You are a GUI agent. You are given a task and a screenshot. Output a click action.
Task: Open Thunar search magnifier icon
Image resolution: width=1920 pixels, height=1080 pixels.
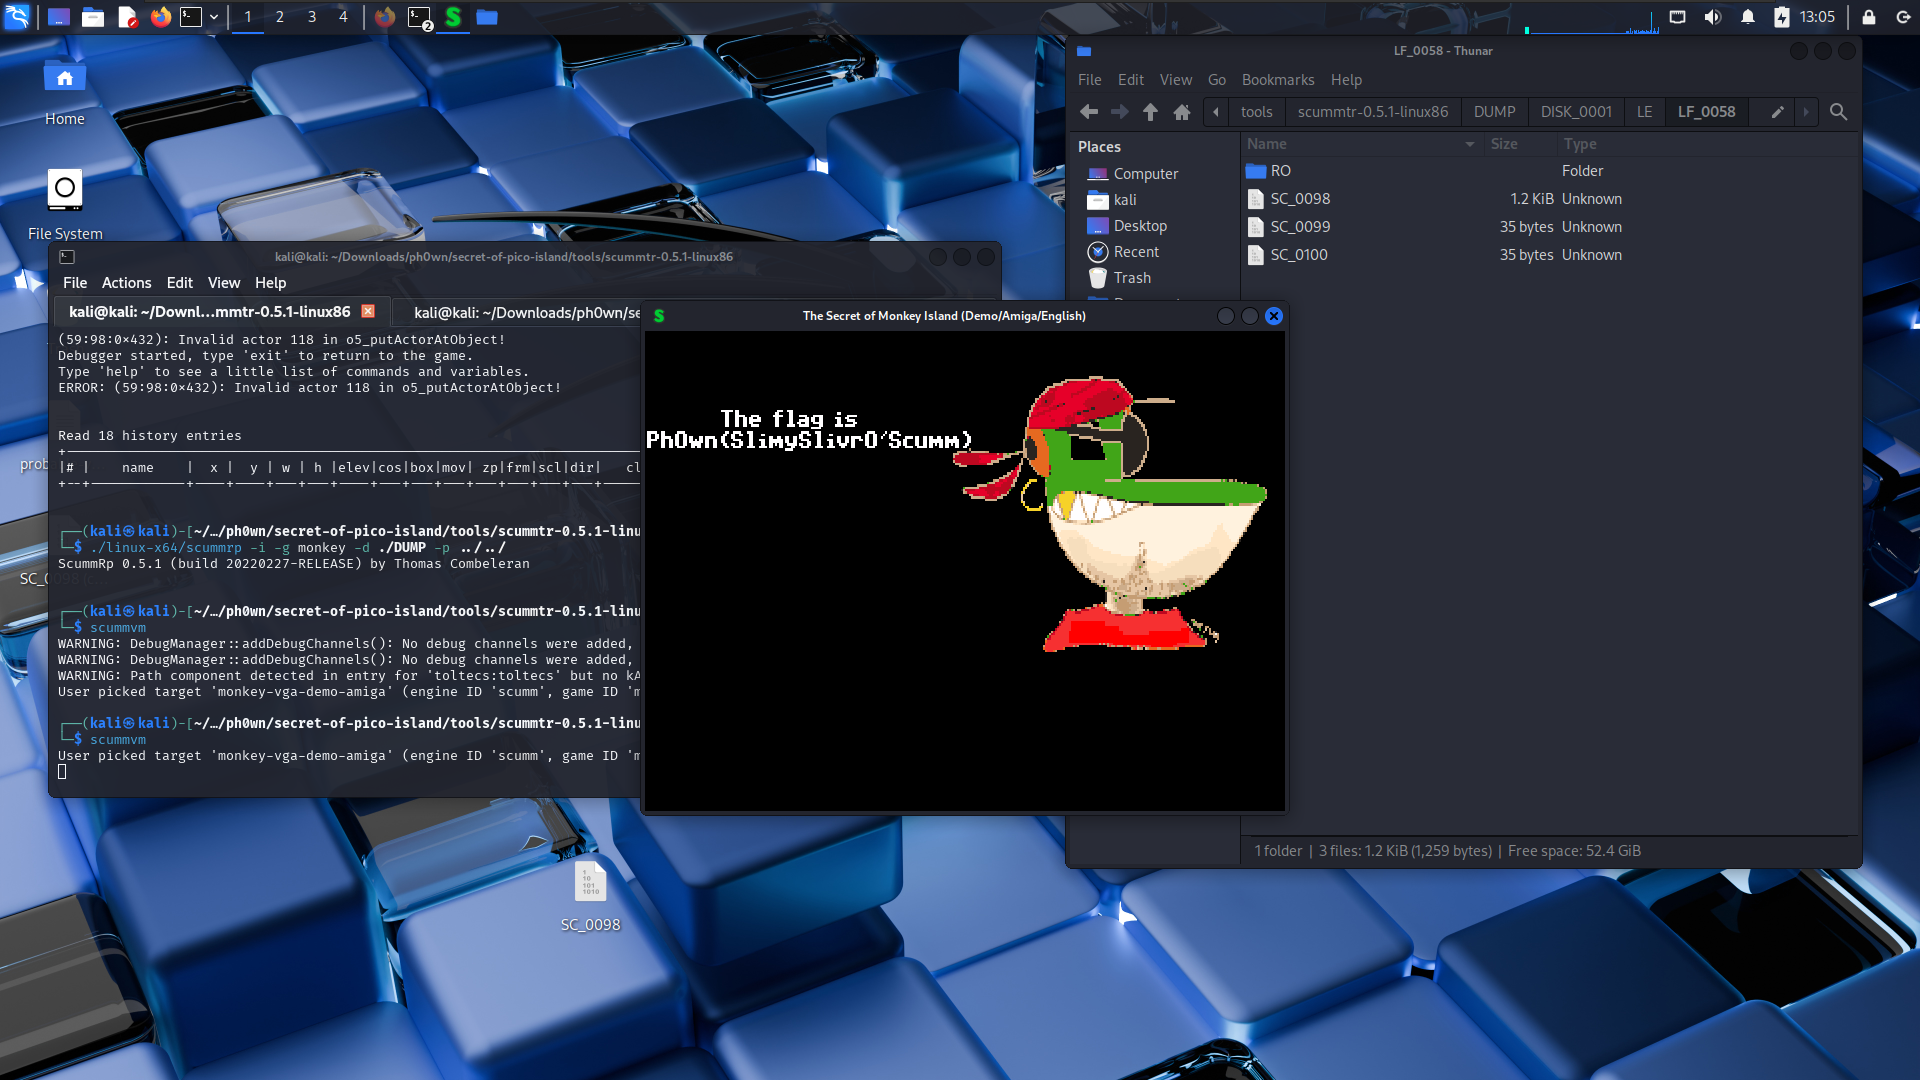pos(1838,112)
